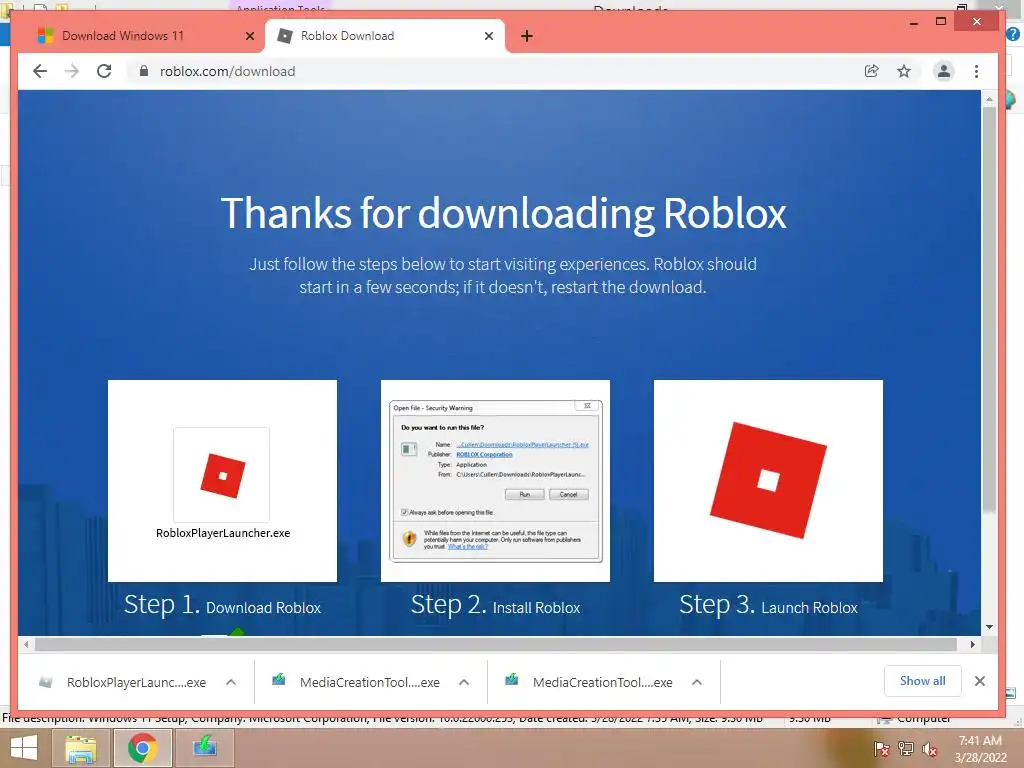Select the Roblox Download tab

pyautogui.click(x=385, y=36)
